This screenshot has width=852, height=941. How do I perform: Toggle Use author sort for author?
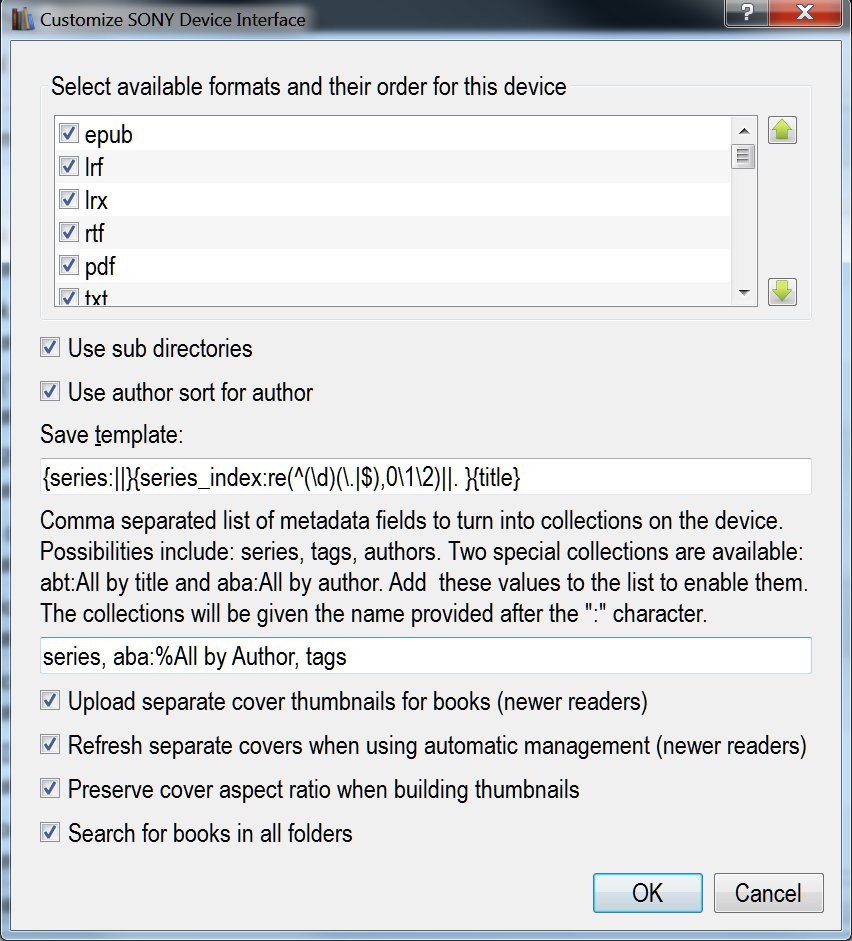click(x=49, y=392)
